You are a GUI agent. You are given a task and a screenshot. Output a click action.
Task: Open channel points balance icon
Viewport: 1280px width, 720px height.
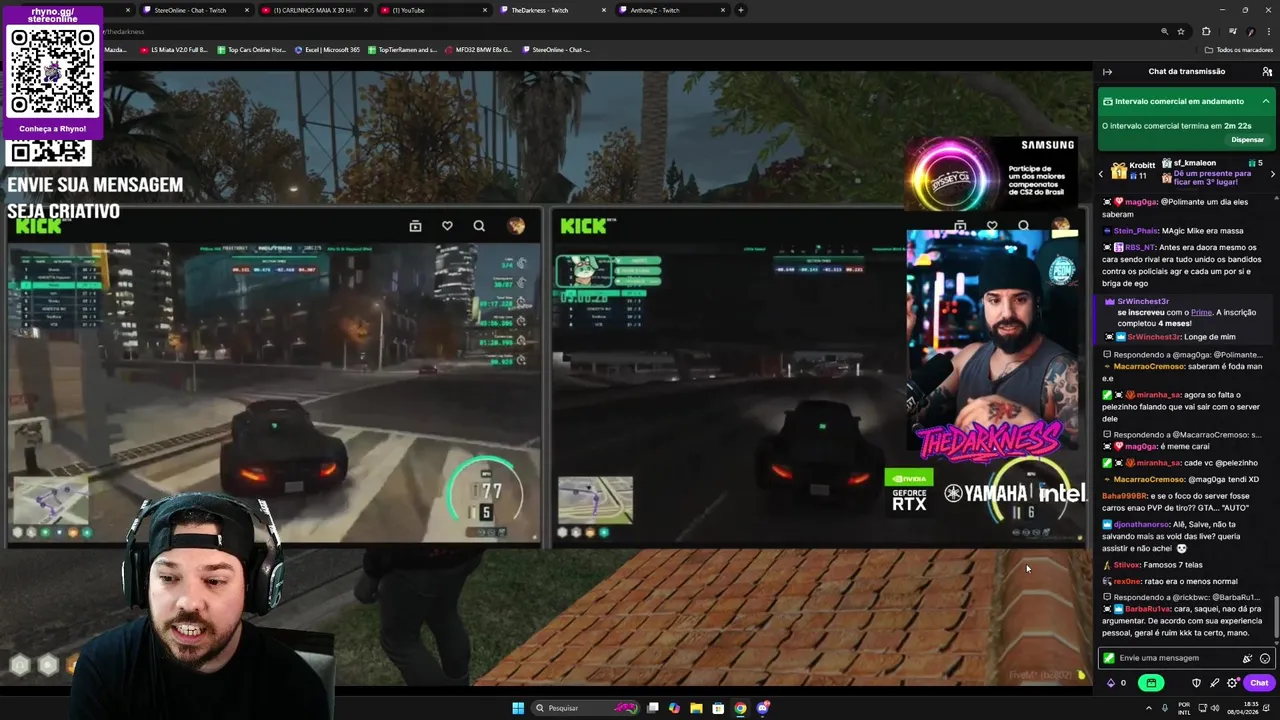(x=1111, y=683)
